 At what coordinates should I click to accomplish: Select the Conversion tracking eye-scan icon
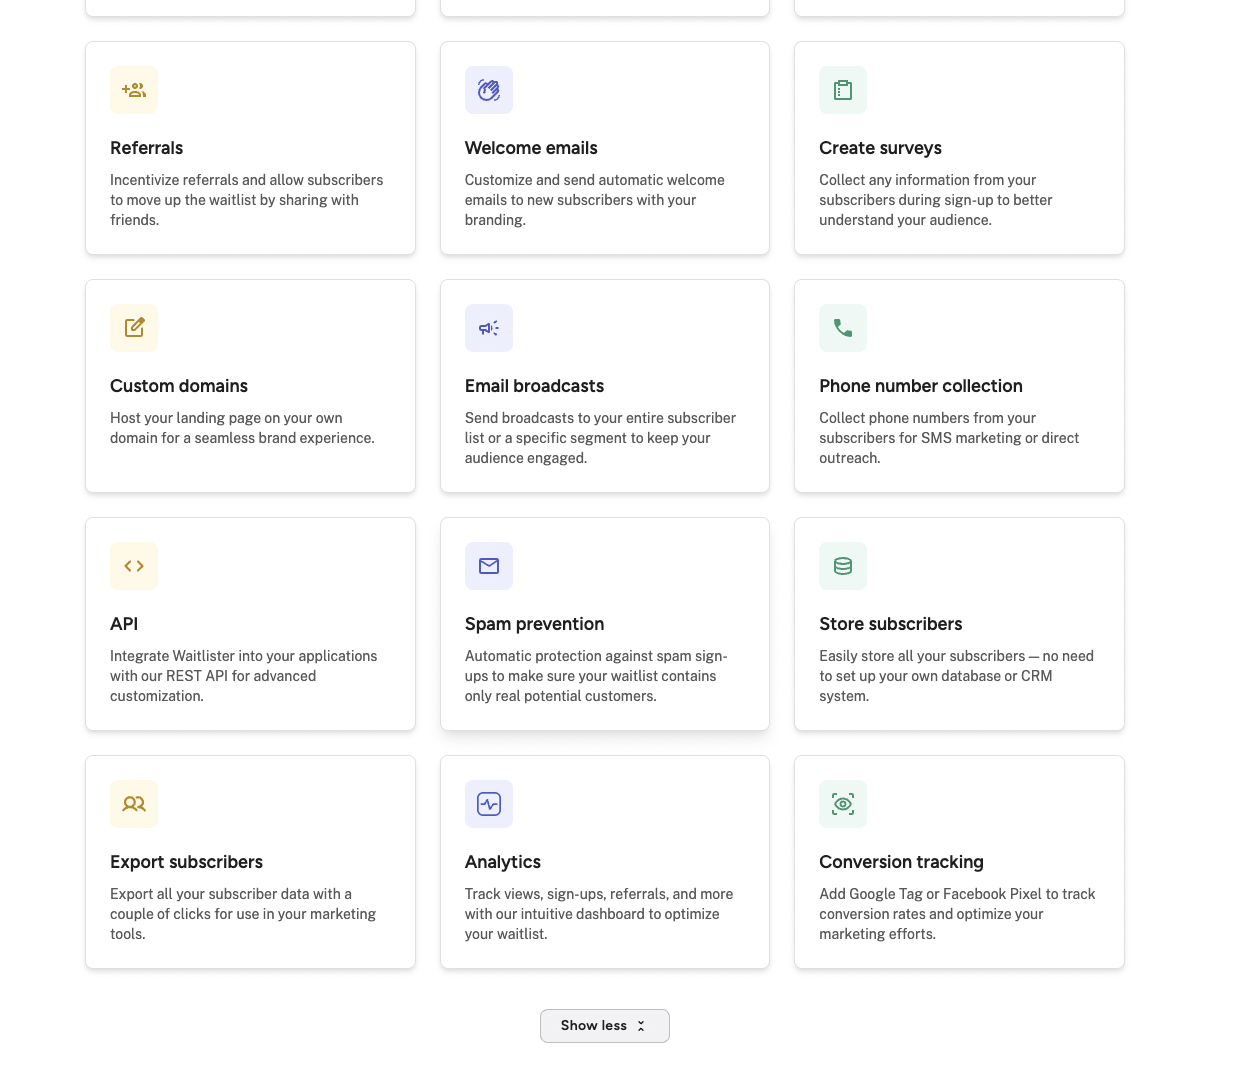pyautogui.click(x=842, y=804)
